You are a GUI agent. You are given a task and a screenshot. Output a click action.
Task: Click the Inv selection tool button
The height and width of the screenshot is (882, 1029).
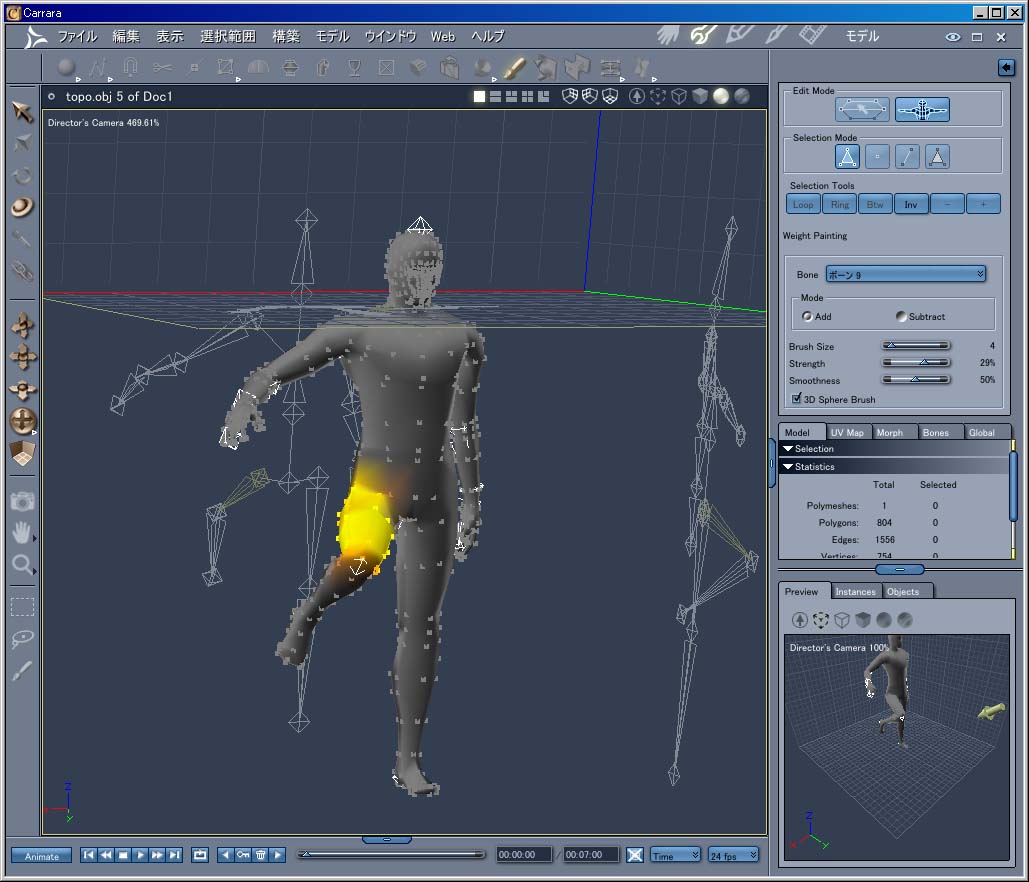[910, 205]
